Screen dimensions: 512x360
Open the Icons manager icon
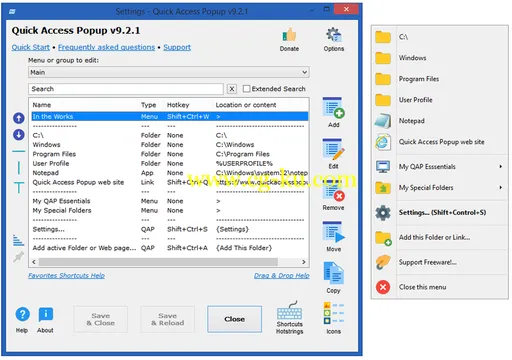tap(334, 313)
